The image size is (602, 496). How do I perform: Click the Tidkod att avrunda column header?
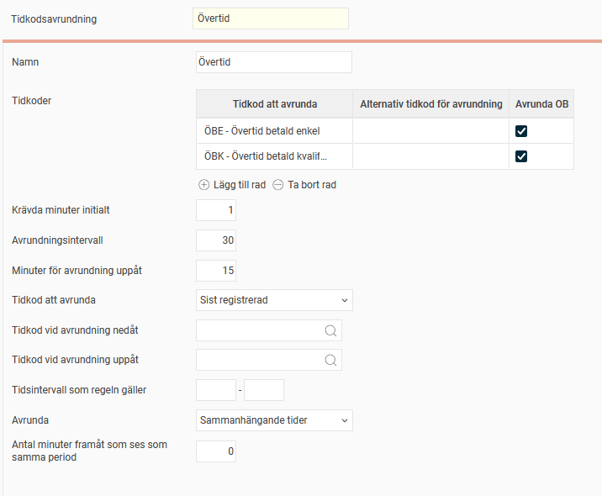click(273, 105)
